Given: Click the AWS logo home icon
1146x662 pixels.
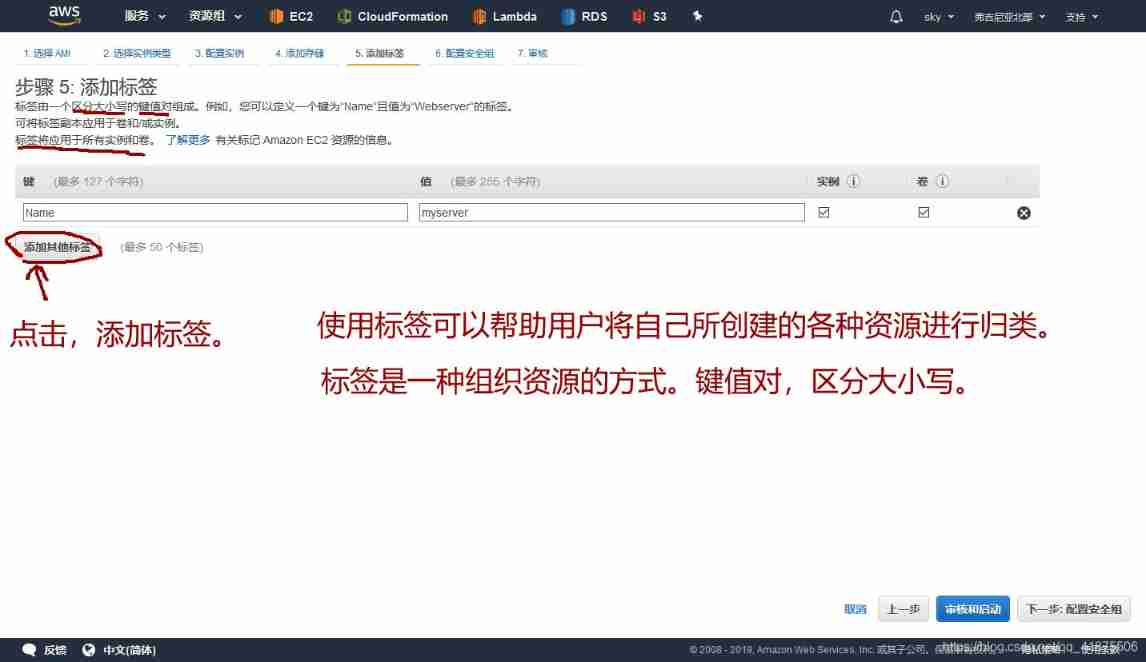Looking at the screenshot, I should click(64, 15).
